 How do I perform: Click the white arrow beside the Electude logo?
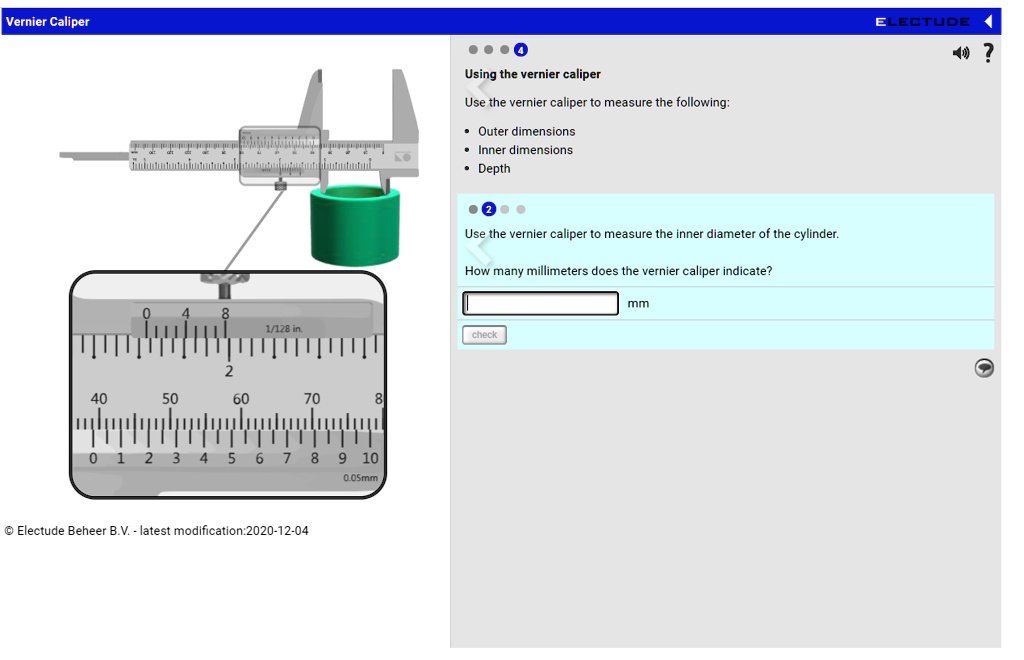tap(988, 19)
